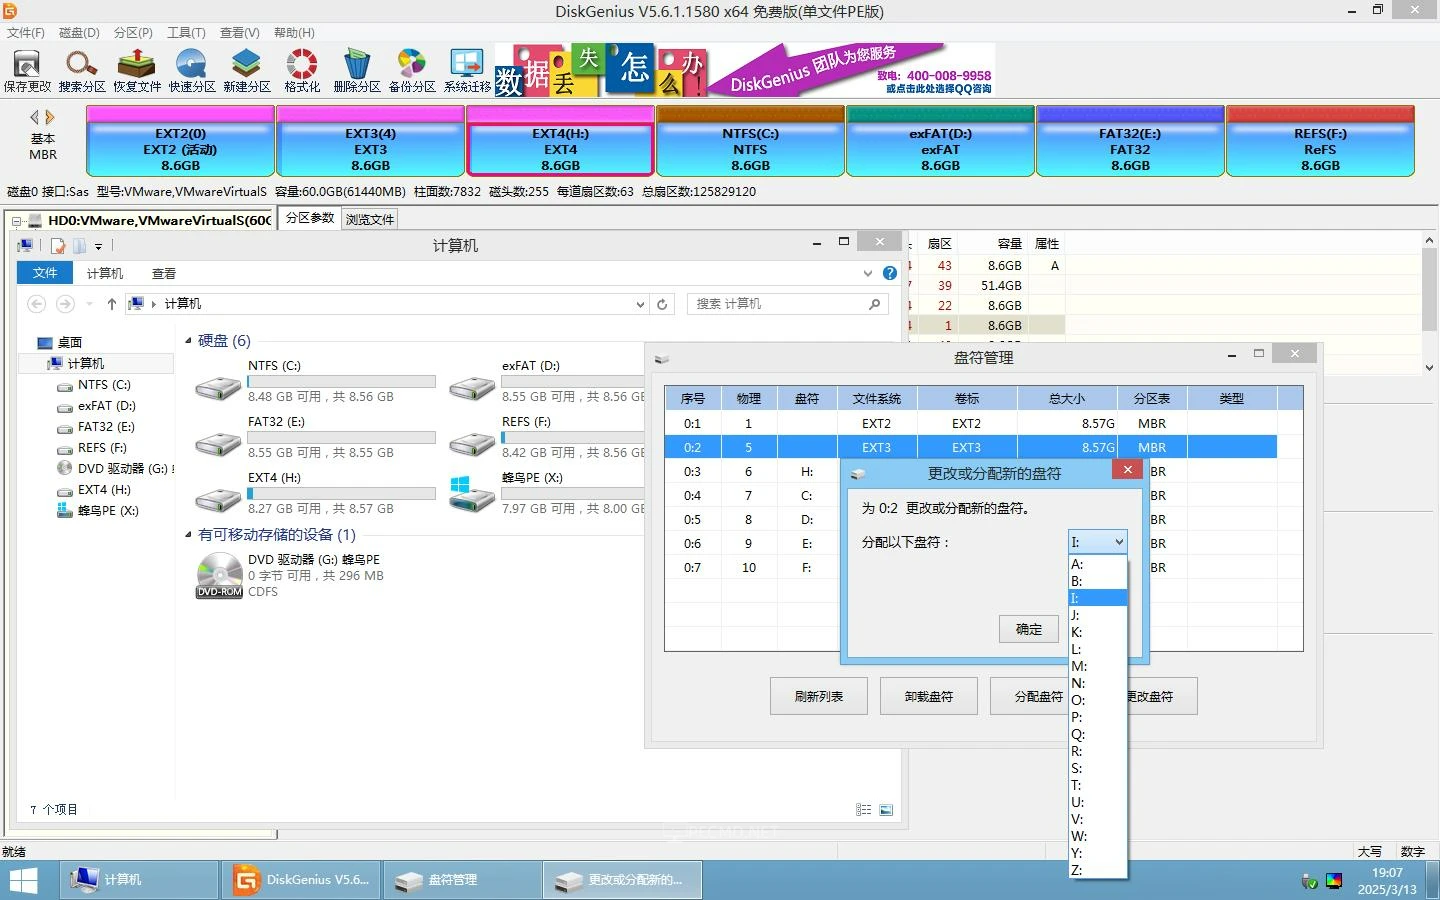Collapse the 有可移动存储的设备 (1) group
The width and height of the screenshot is (1440, 900).
(188, 535)
